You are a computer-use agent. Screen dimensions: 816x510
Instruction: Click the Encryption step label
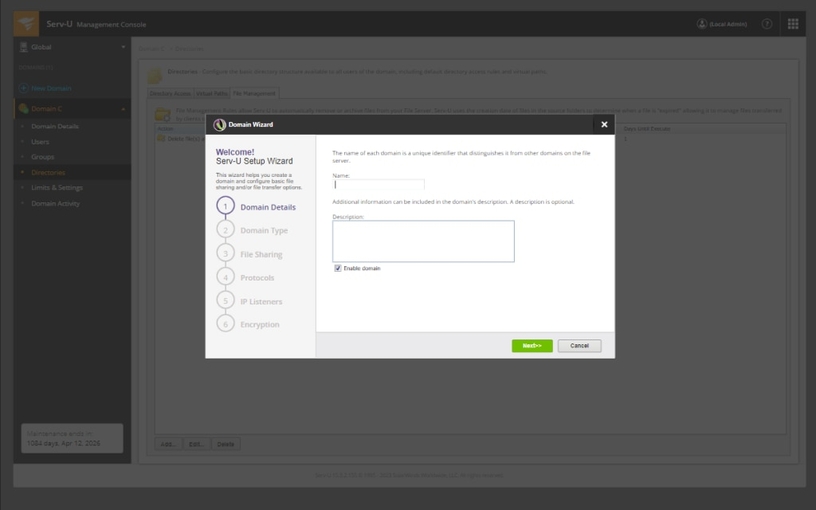(260, 325)
